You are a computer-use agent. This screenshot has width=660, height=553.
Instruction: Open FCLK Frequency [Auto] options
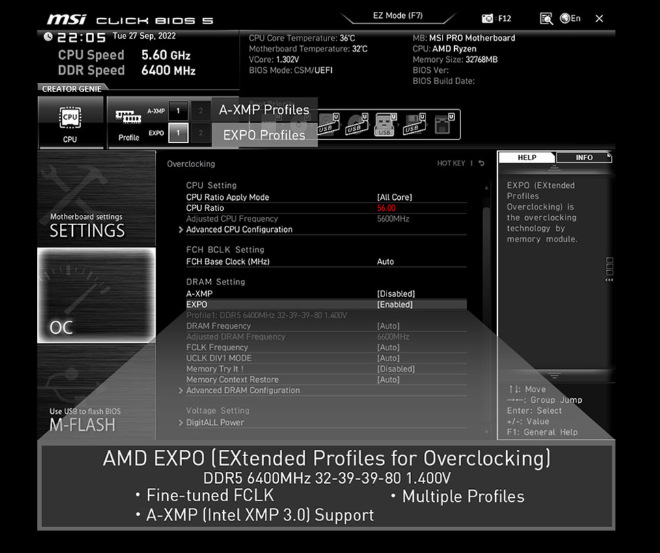388,347
